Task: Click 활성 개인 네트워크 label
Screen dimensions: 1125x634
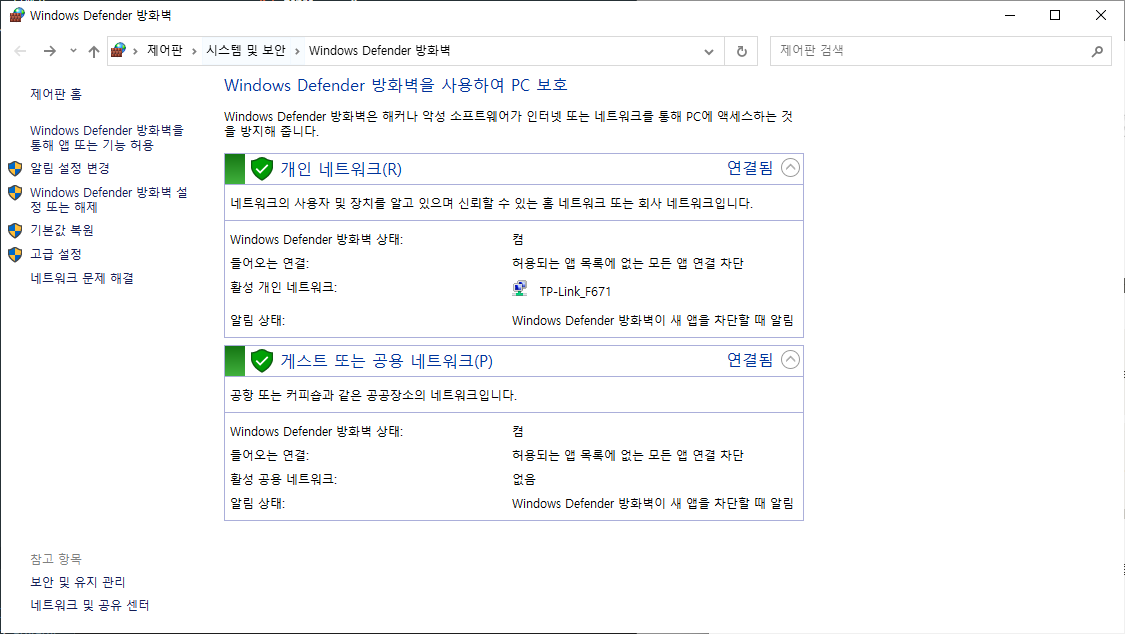Action: pos(283,288)
